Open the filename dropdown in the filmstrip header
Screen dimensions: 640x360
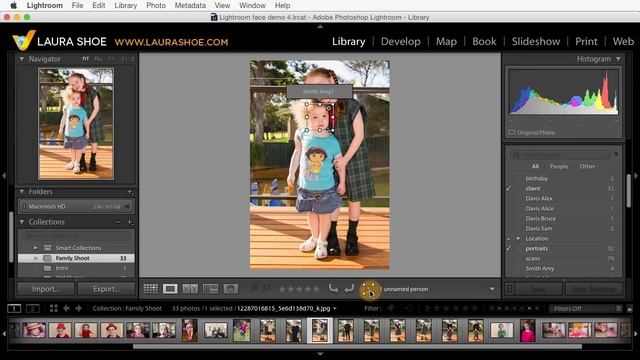coord(335,308)
